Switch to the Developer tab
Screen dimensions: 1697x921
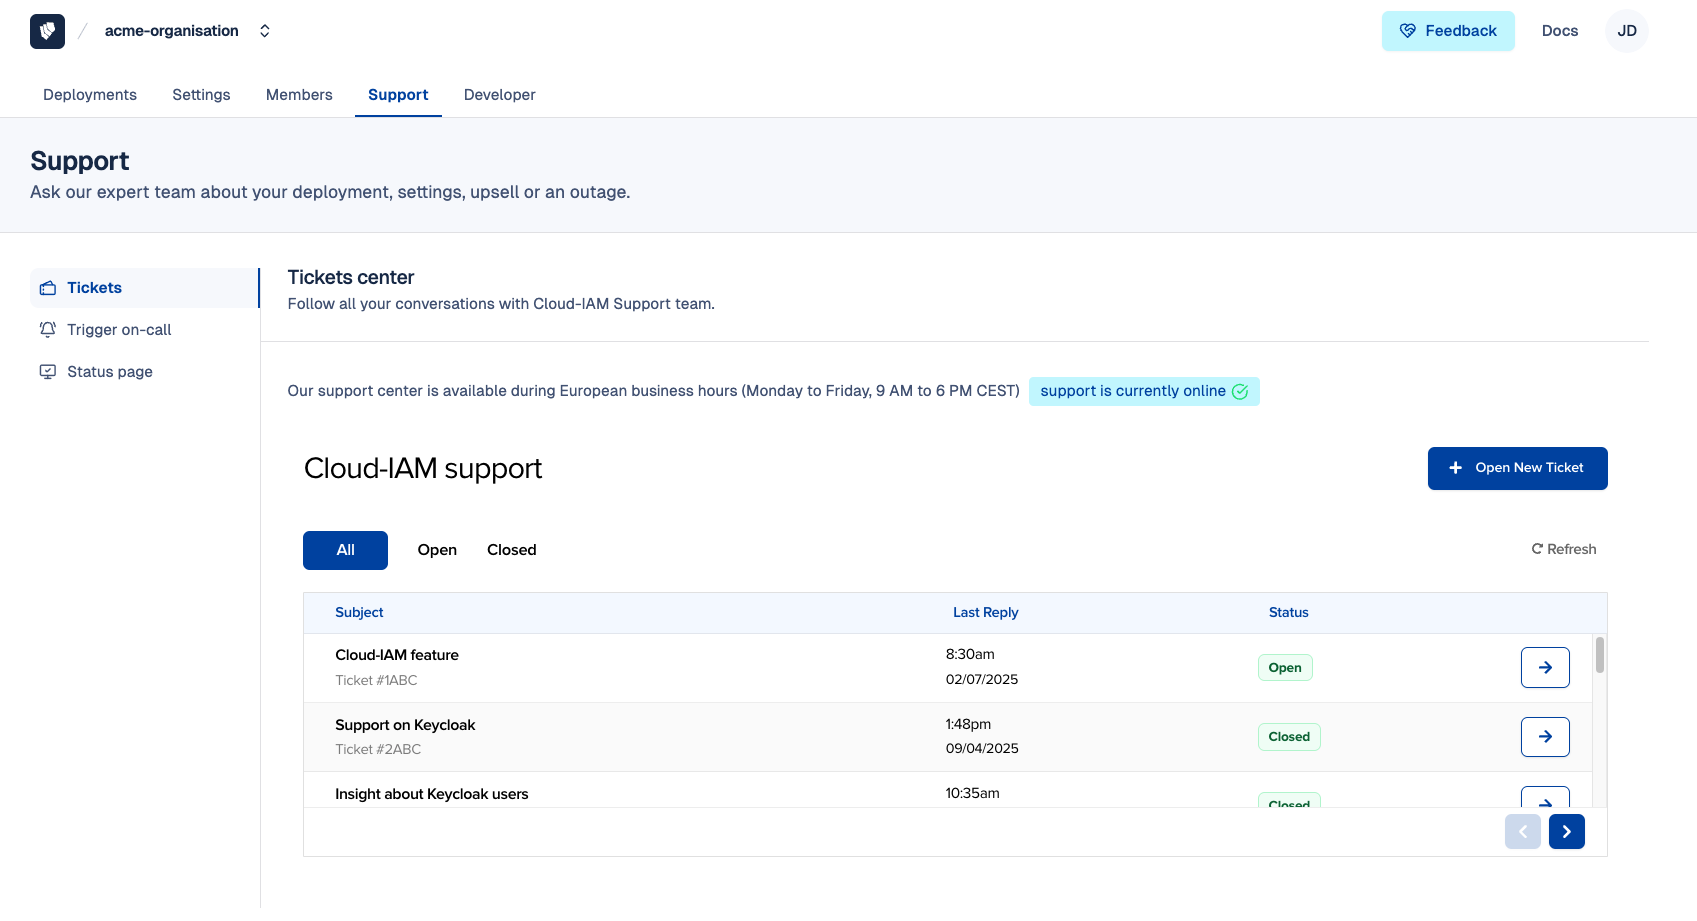(x=500, y=95)
